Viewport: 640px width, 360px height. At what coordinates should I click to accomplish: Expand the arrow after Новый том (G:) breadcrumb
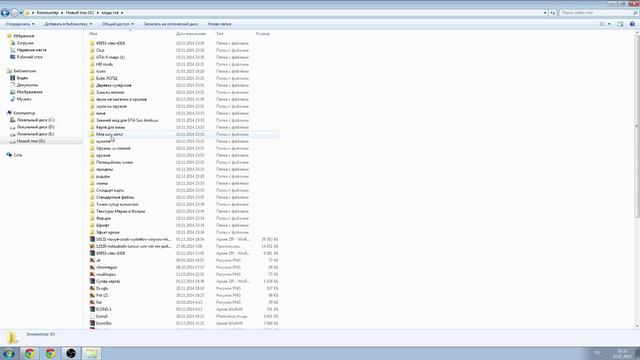click(98, 13)
